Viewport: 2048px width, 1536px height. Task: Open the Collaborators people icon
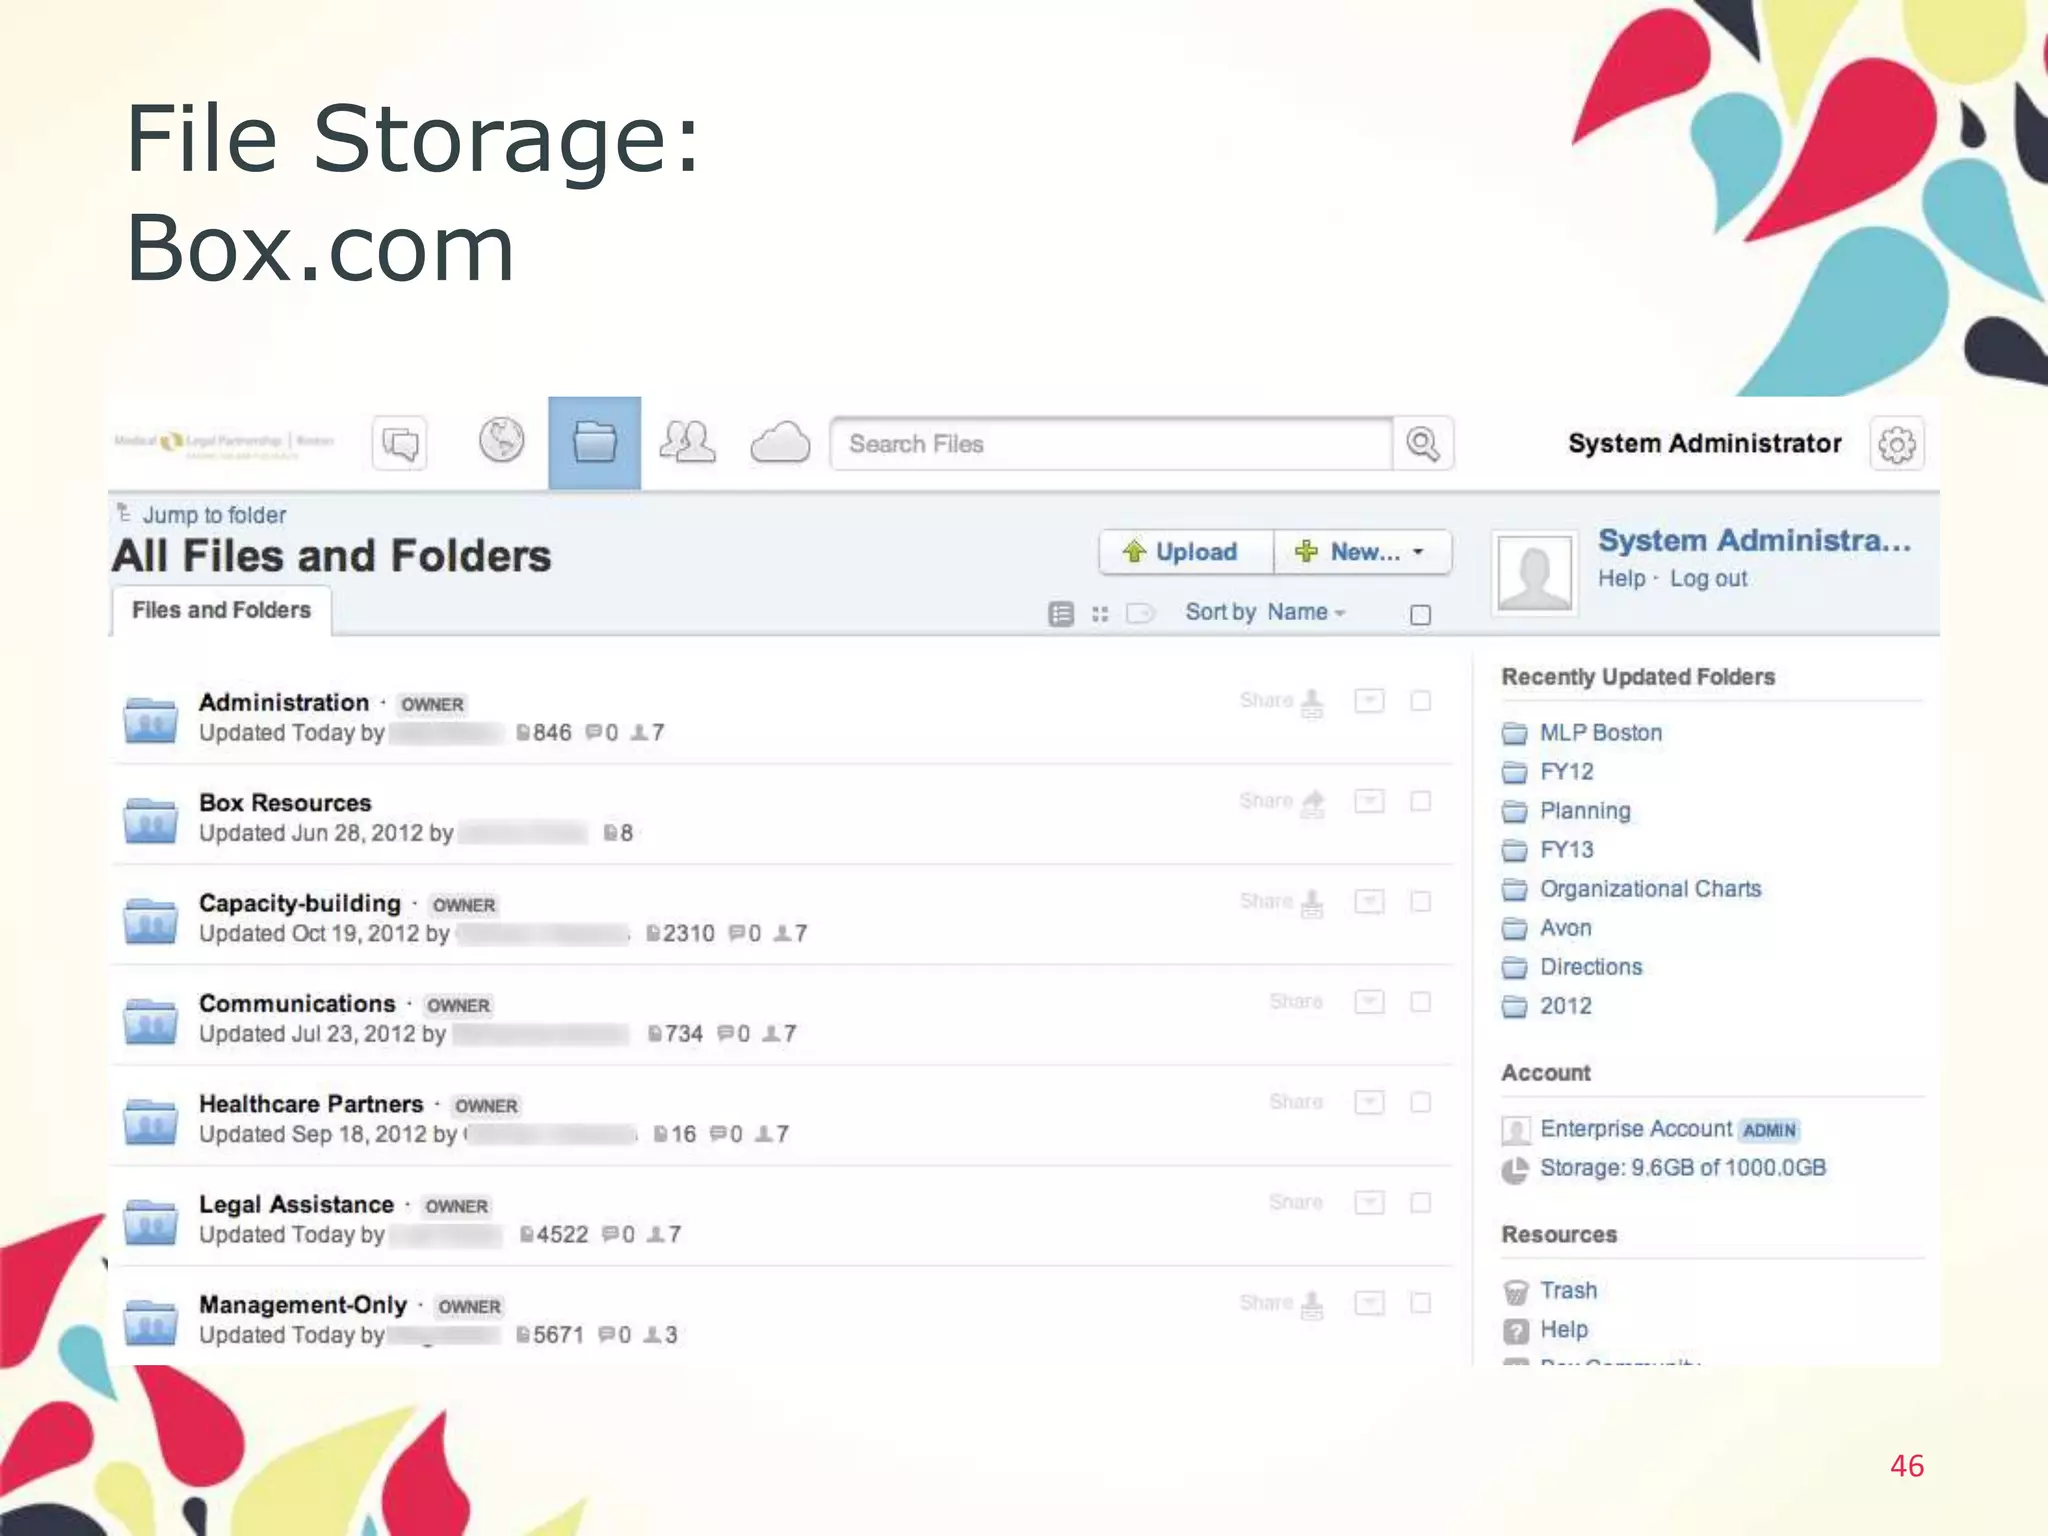coord(687,441)
